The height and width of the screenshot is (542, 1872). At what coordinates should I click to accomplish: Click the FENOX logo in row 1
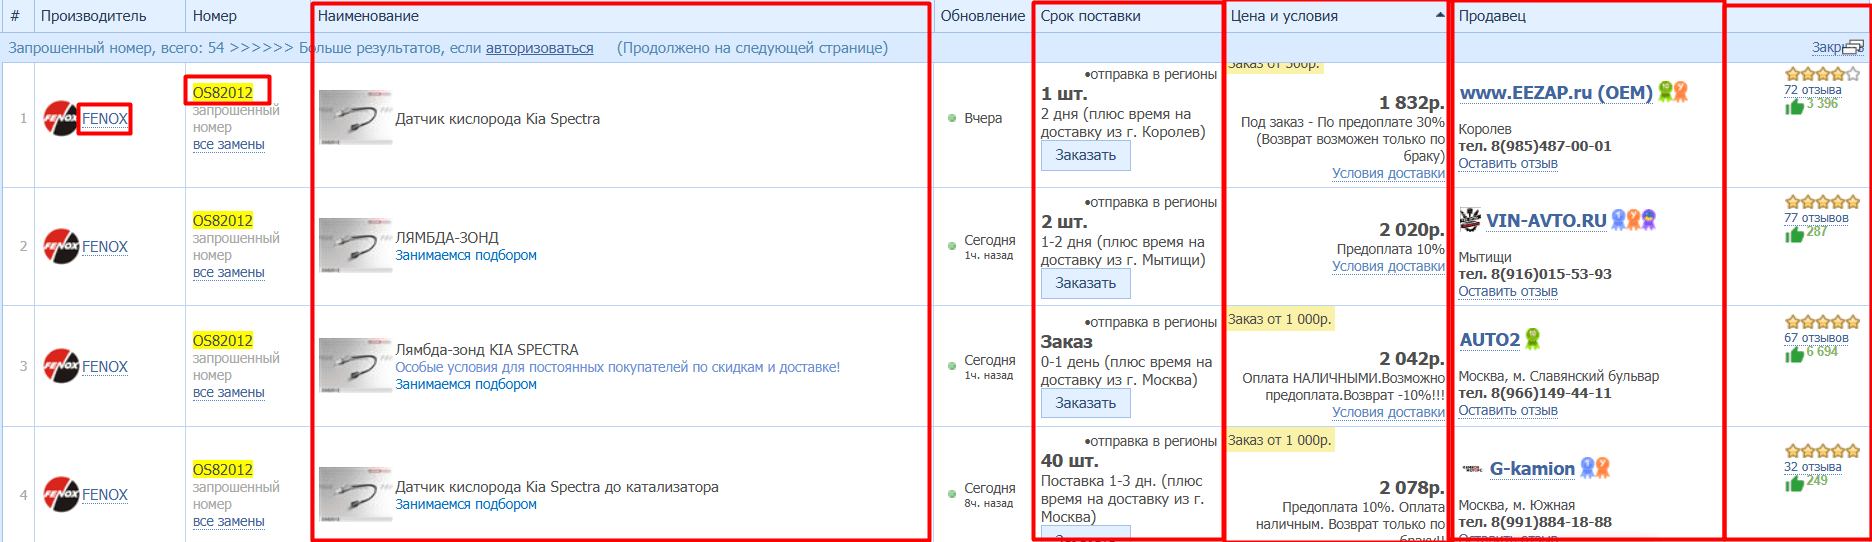click(x=60, y=119)
